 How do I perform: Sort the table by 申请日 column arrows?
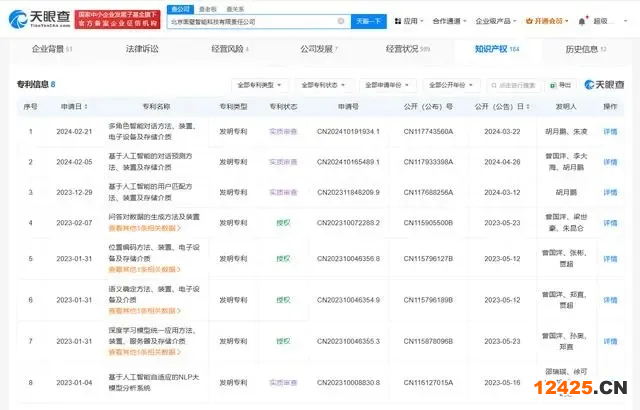point(86,106)
